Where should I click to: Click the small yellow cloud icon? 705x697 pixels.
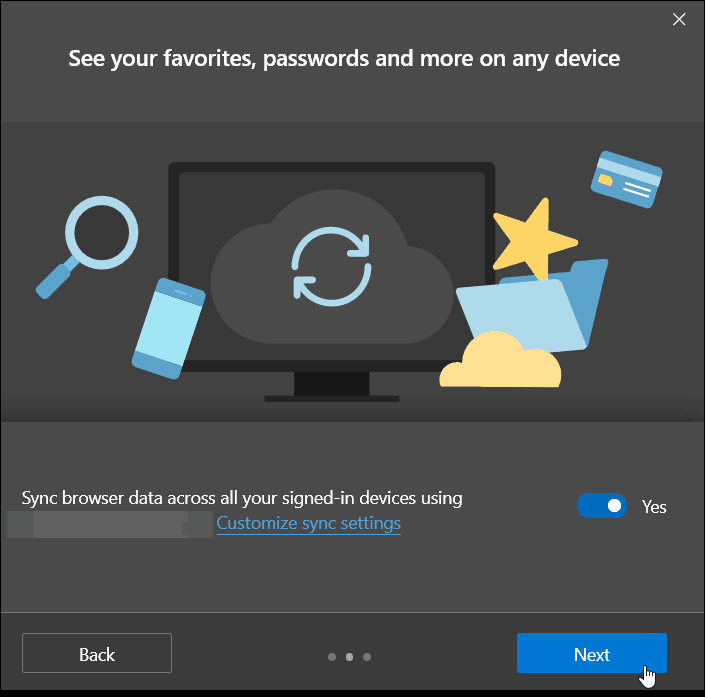pyautogui.click(x=500, y=360)
